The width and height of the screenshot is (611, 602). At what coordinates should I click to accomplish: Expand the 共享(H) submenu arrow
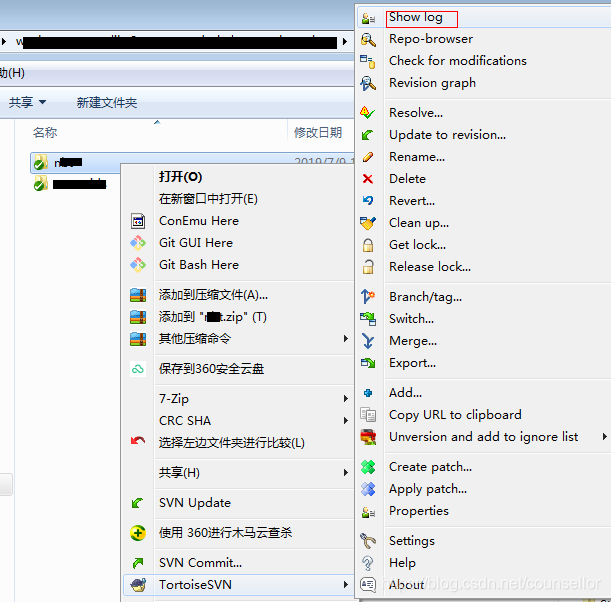pyautogui.click(x=345, y=472)
